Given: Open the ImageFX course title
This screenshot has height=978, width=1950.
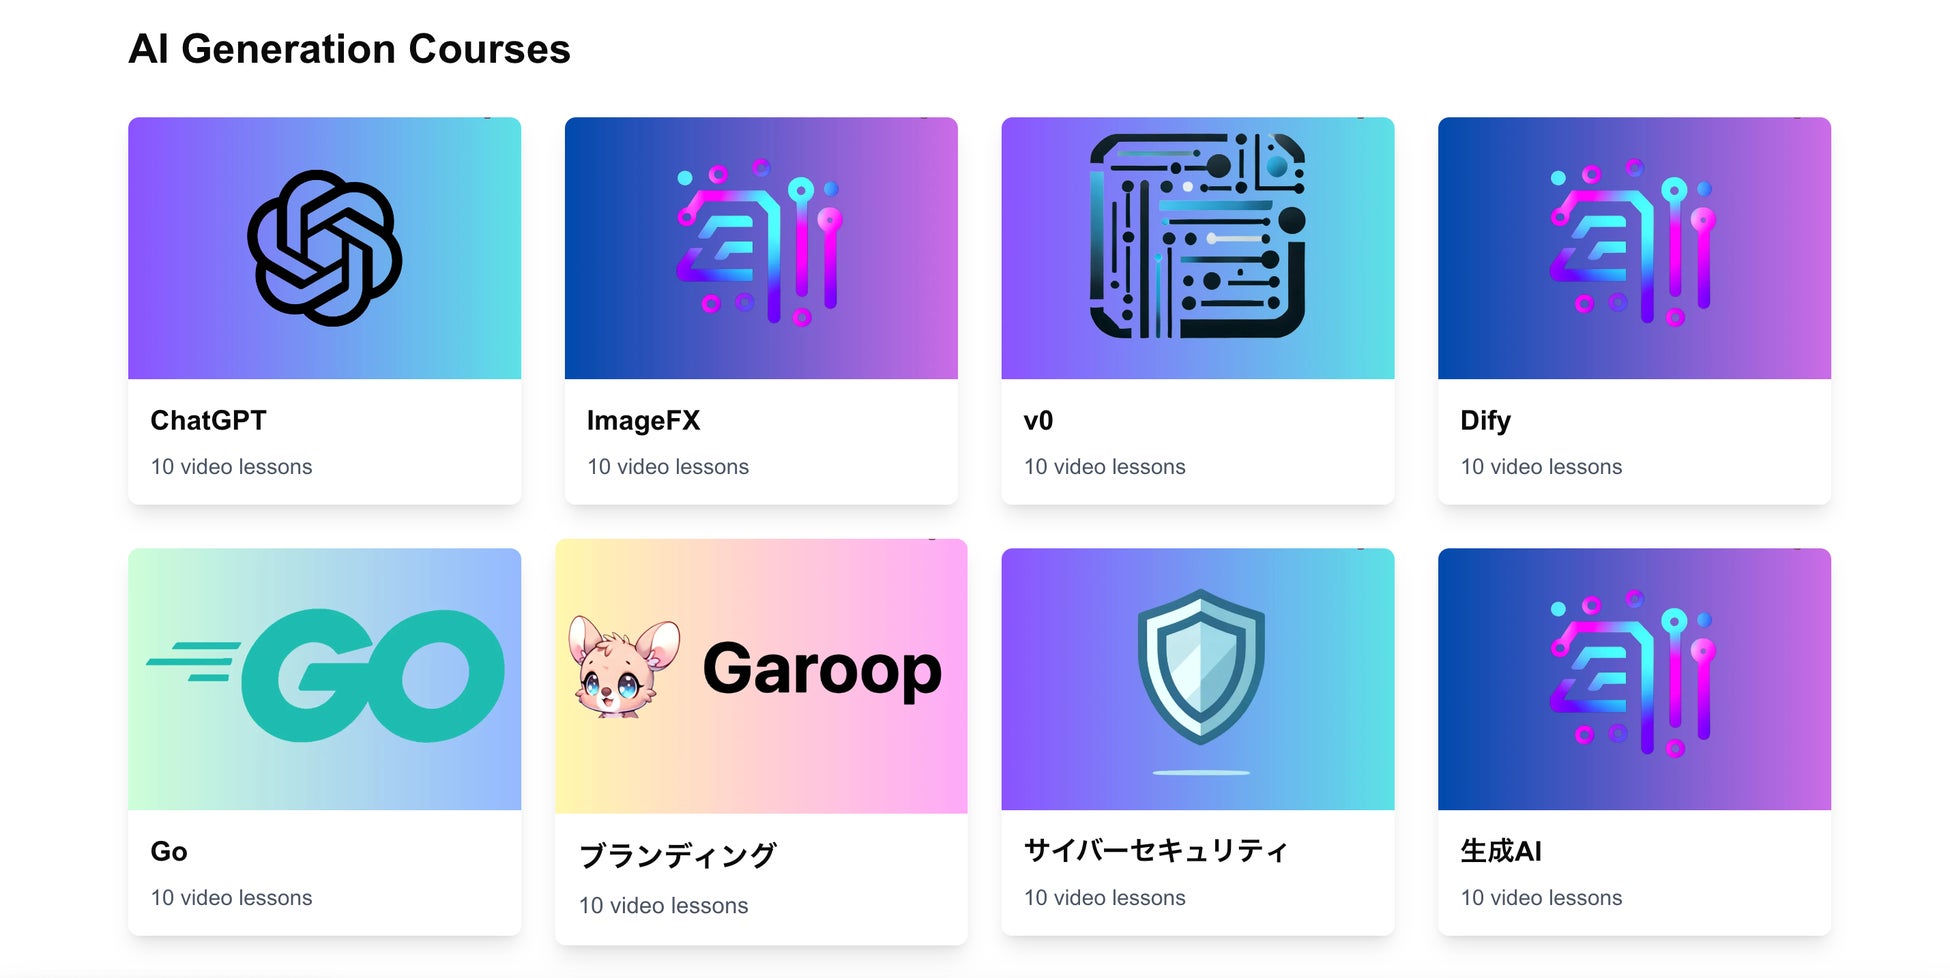Looking at the screenshot, I should (x=643, y=420).
